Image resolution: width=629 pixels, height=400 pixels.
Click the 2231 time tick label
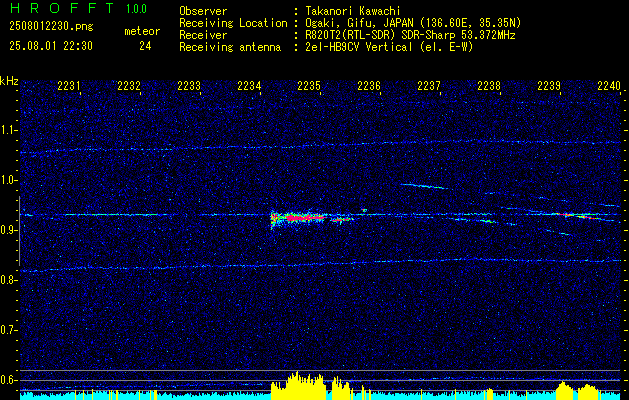point(69,85)
